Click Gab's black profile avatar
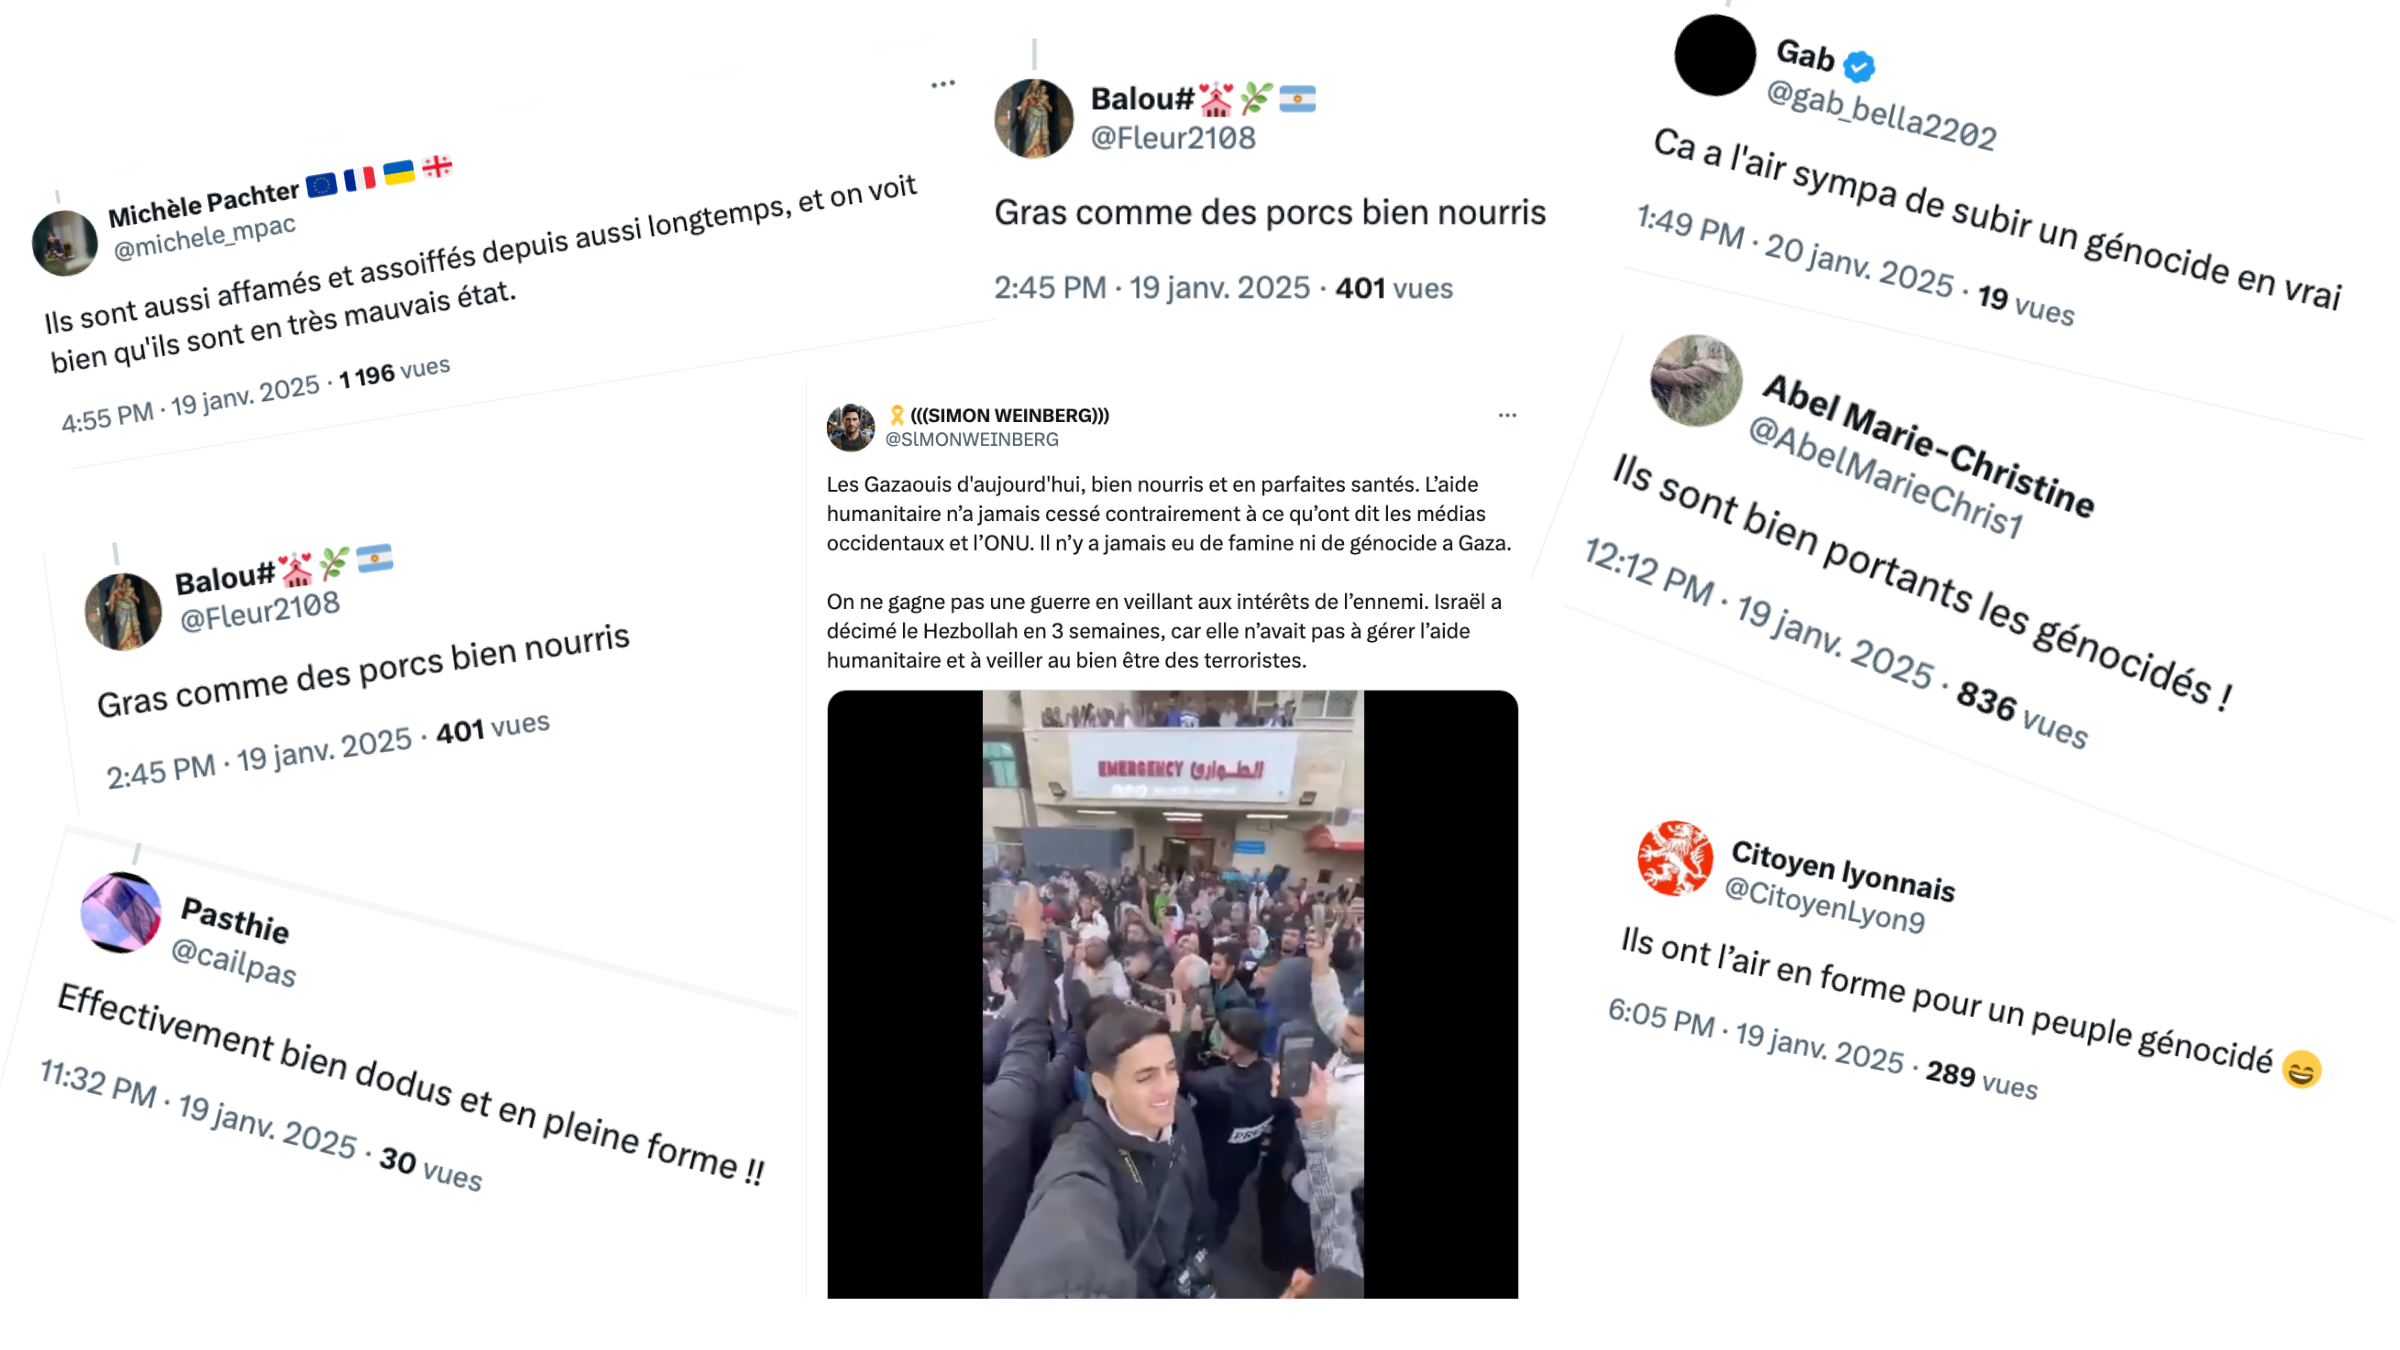This screenshot has height=1350, width=2400. tap(1715, 55)
